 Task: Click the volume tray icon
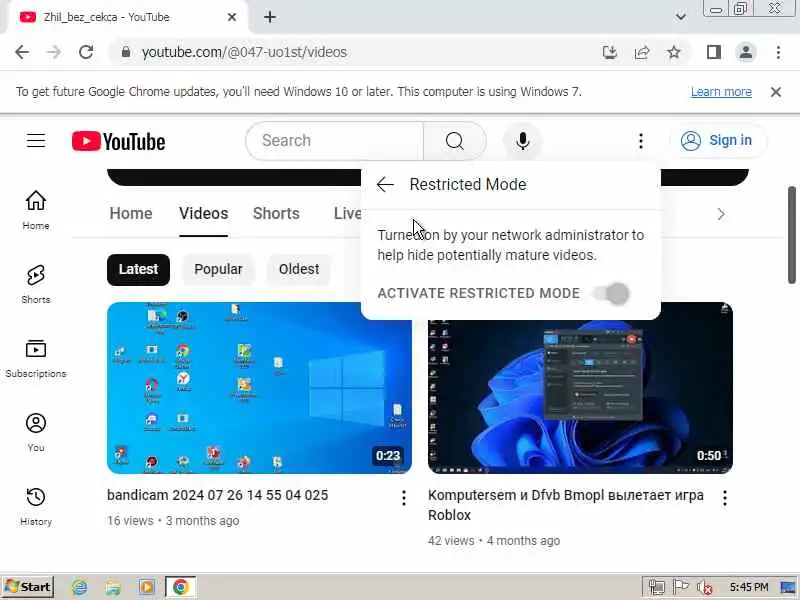[x=704, y=588]
